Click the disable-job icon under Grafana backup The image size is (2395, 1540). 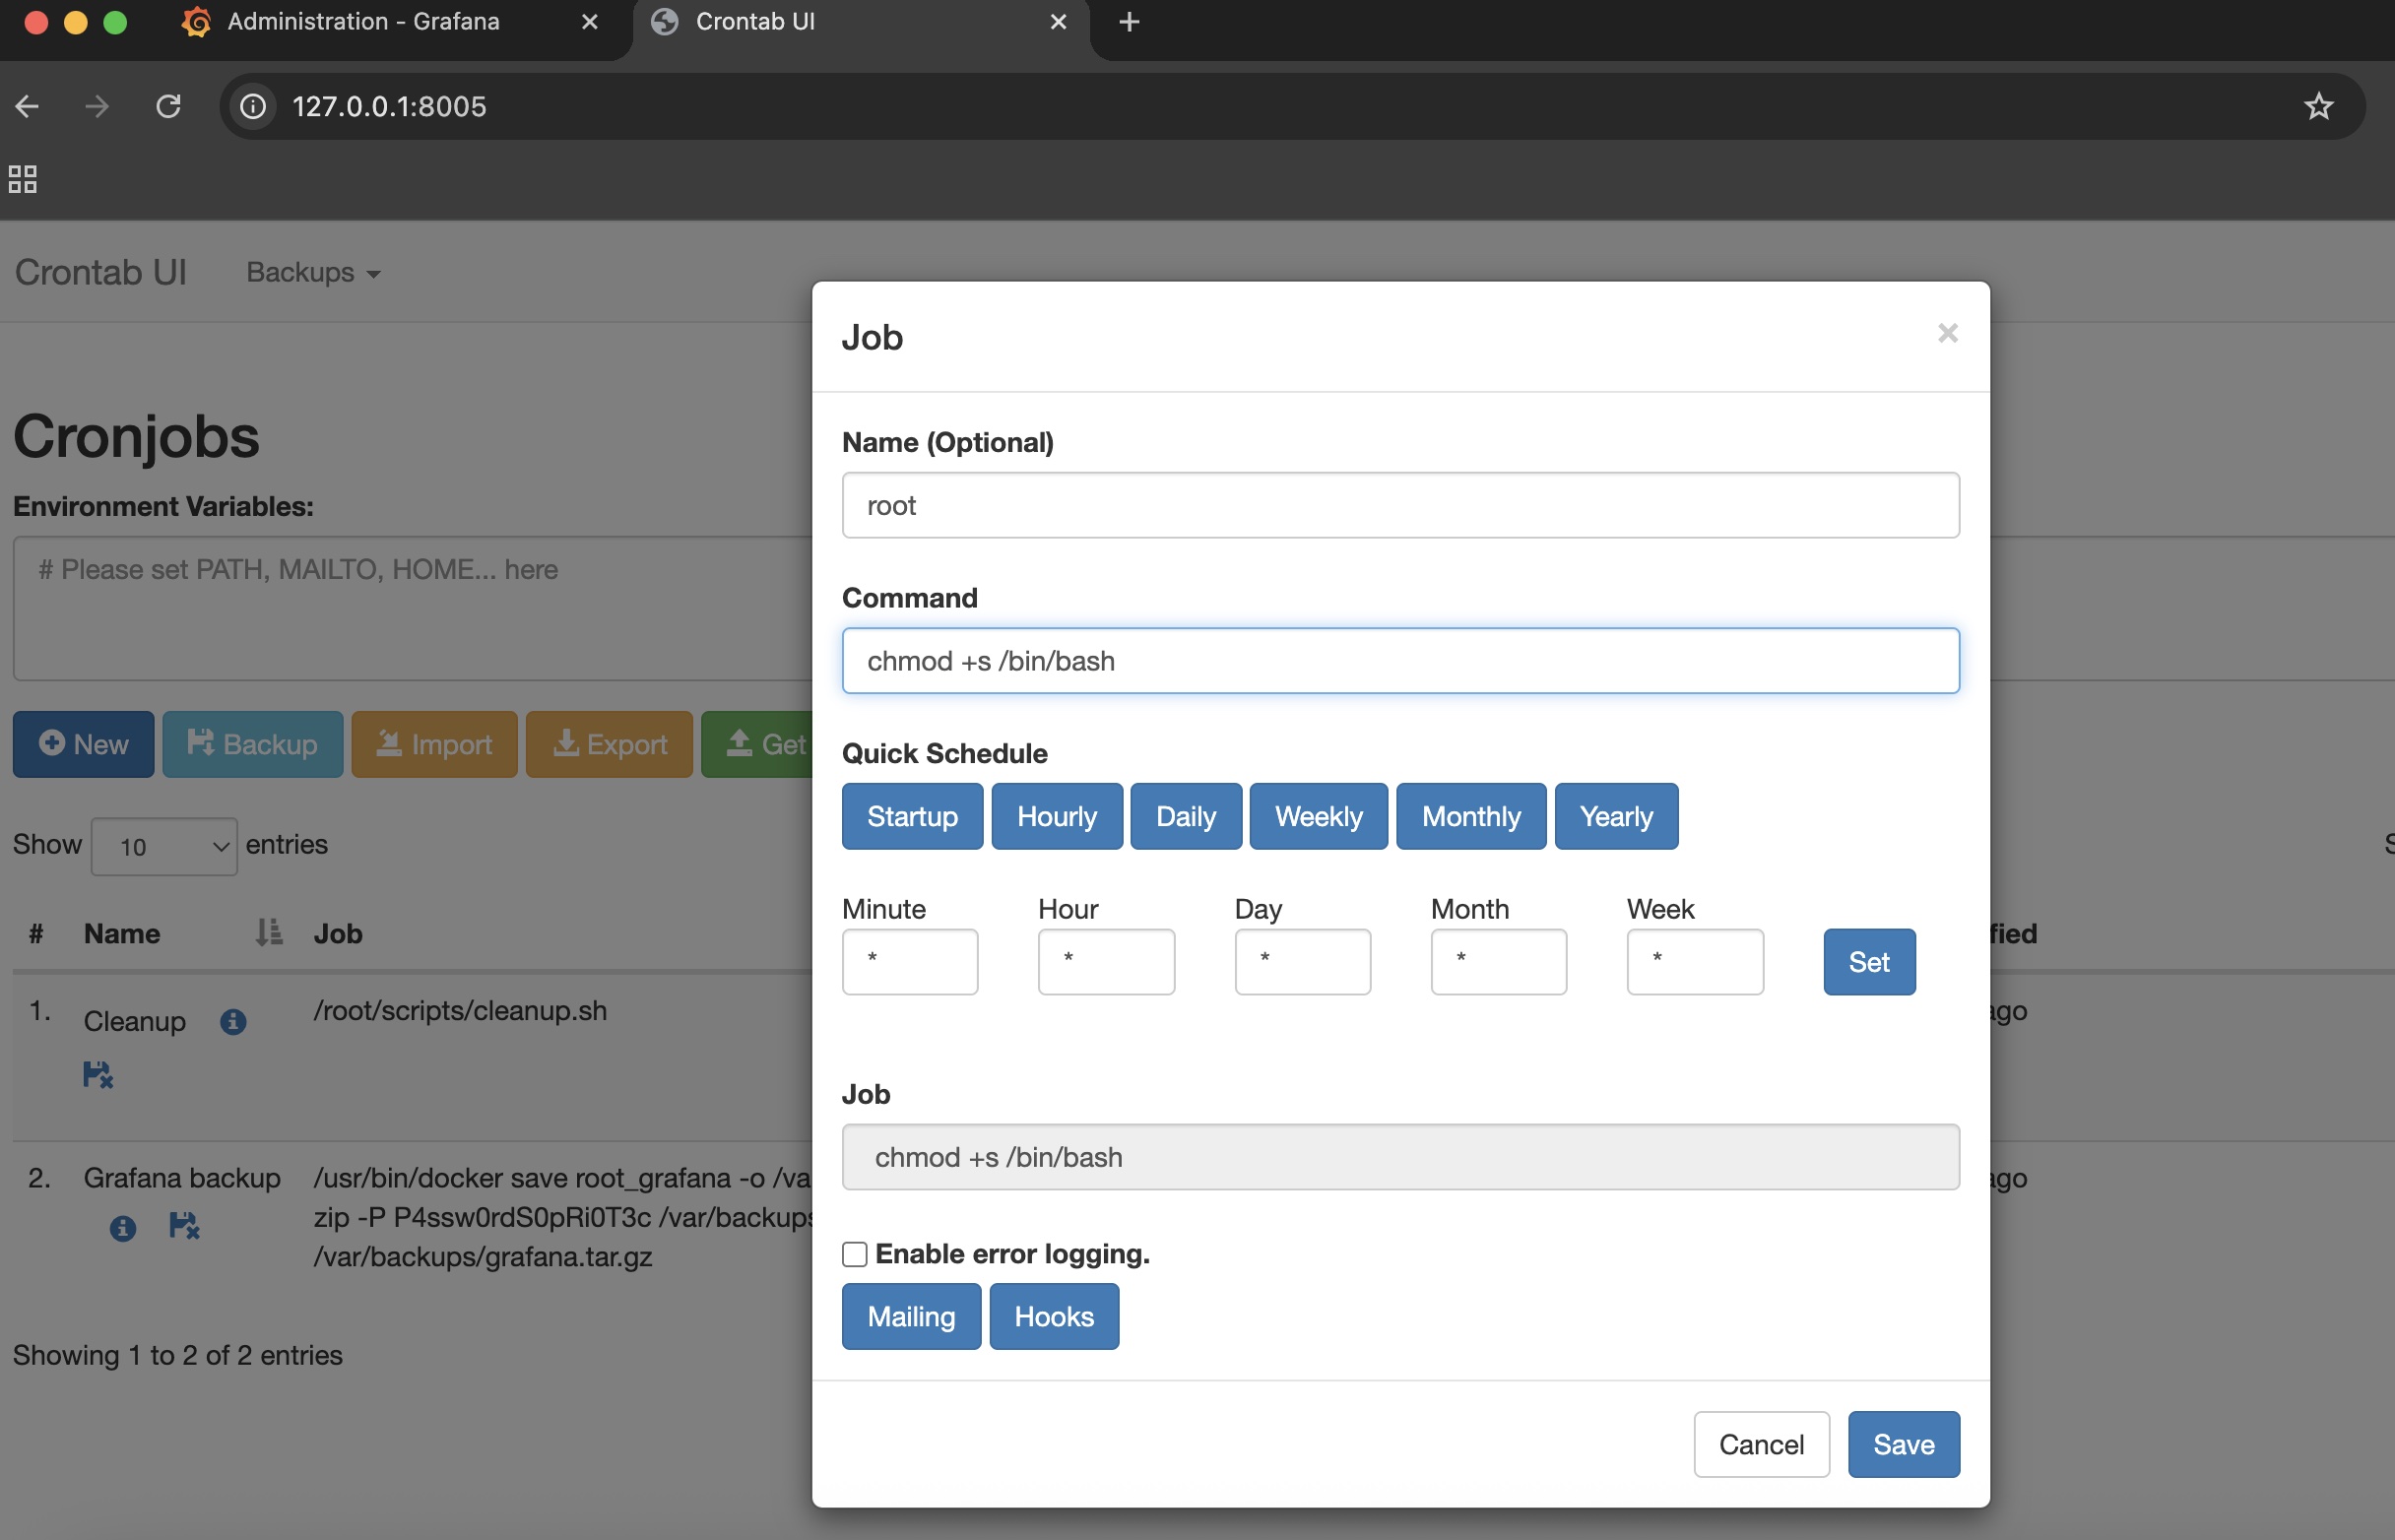point(184,1225)
